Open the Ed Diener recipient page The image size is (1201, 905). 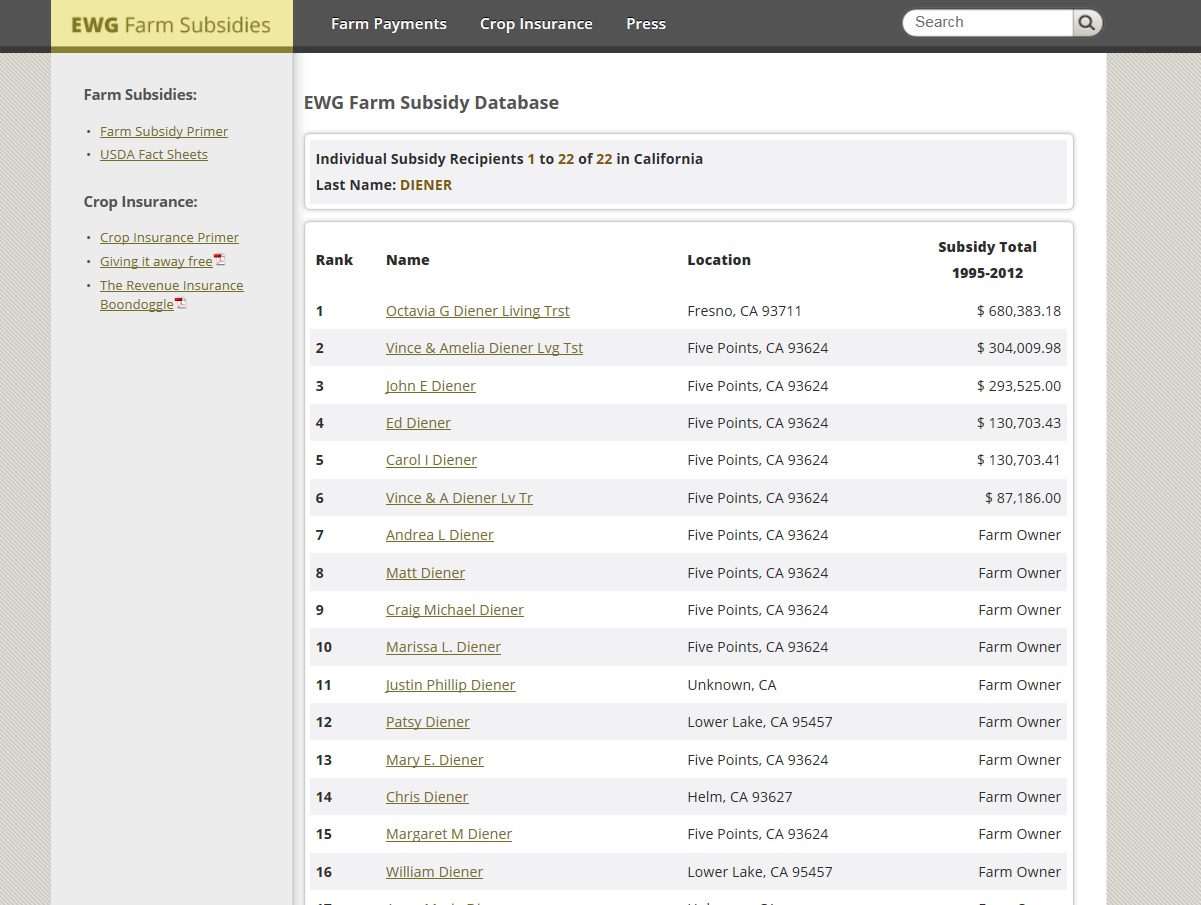click(418, 423)
